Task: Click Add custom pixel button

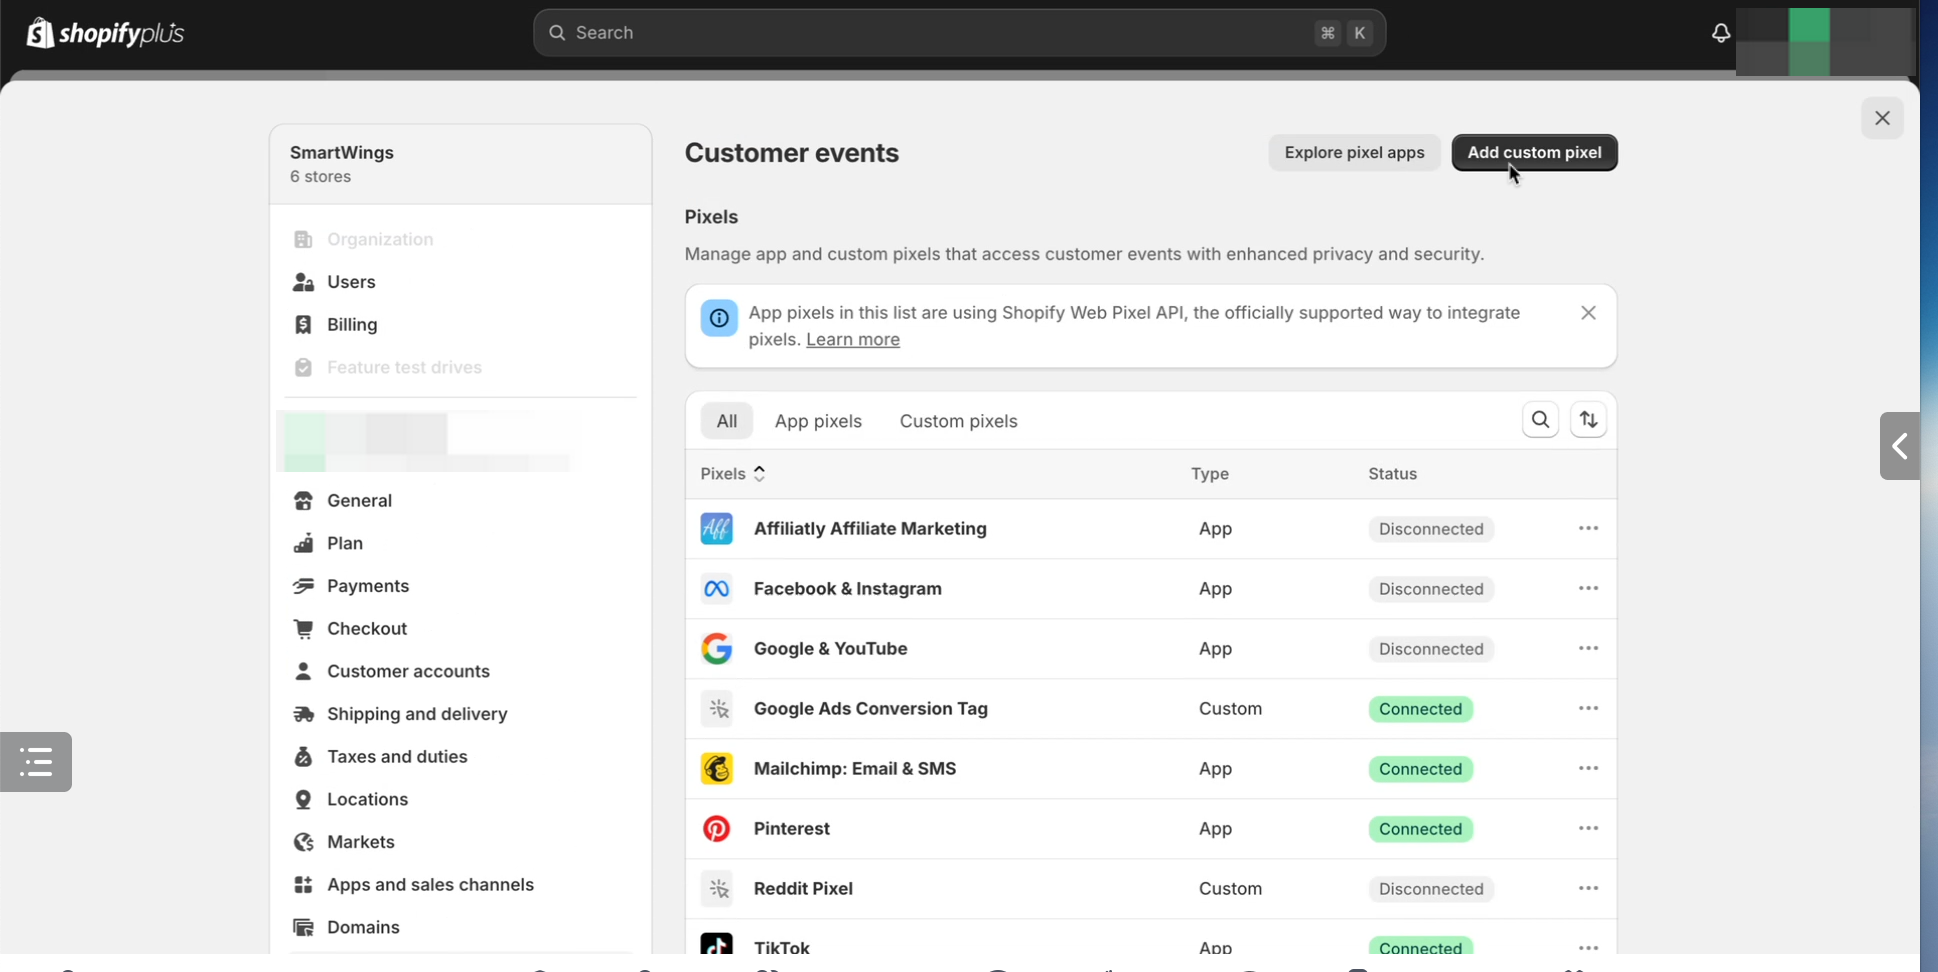Action: 1534,152
